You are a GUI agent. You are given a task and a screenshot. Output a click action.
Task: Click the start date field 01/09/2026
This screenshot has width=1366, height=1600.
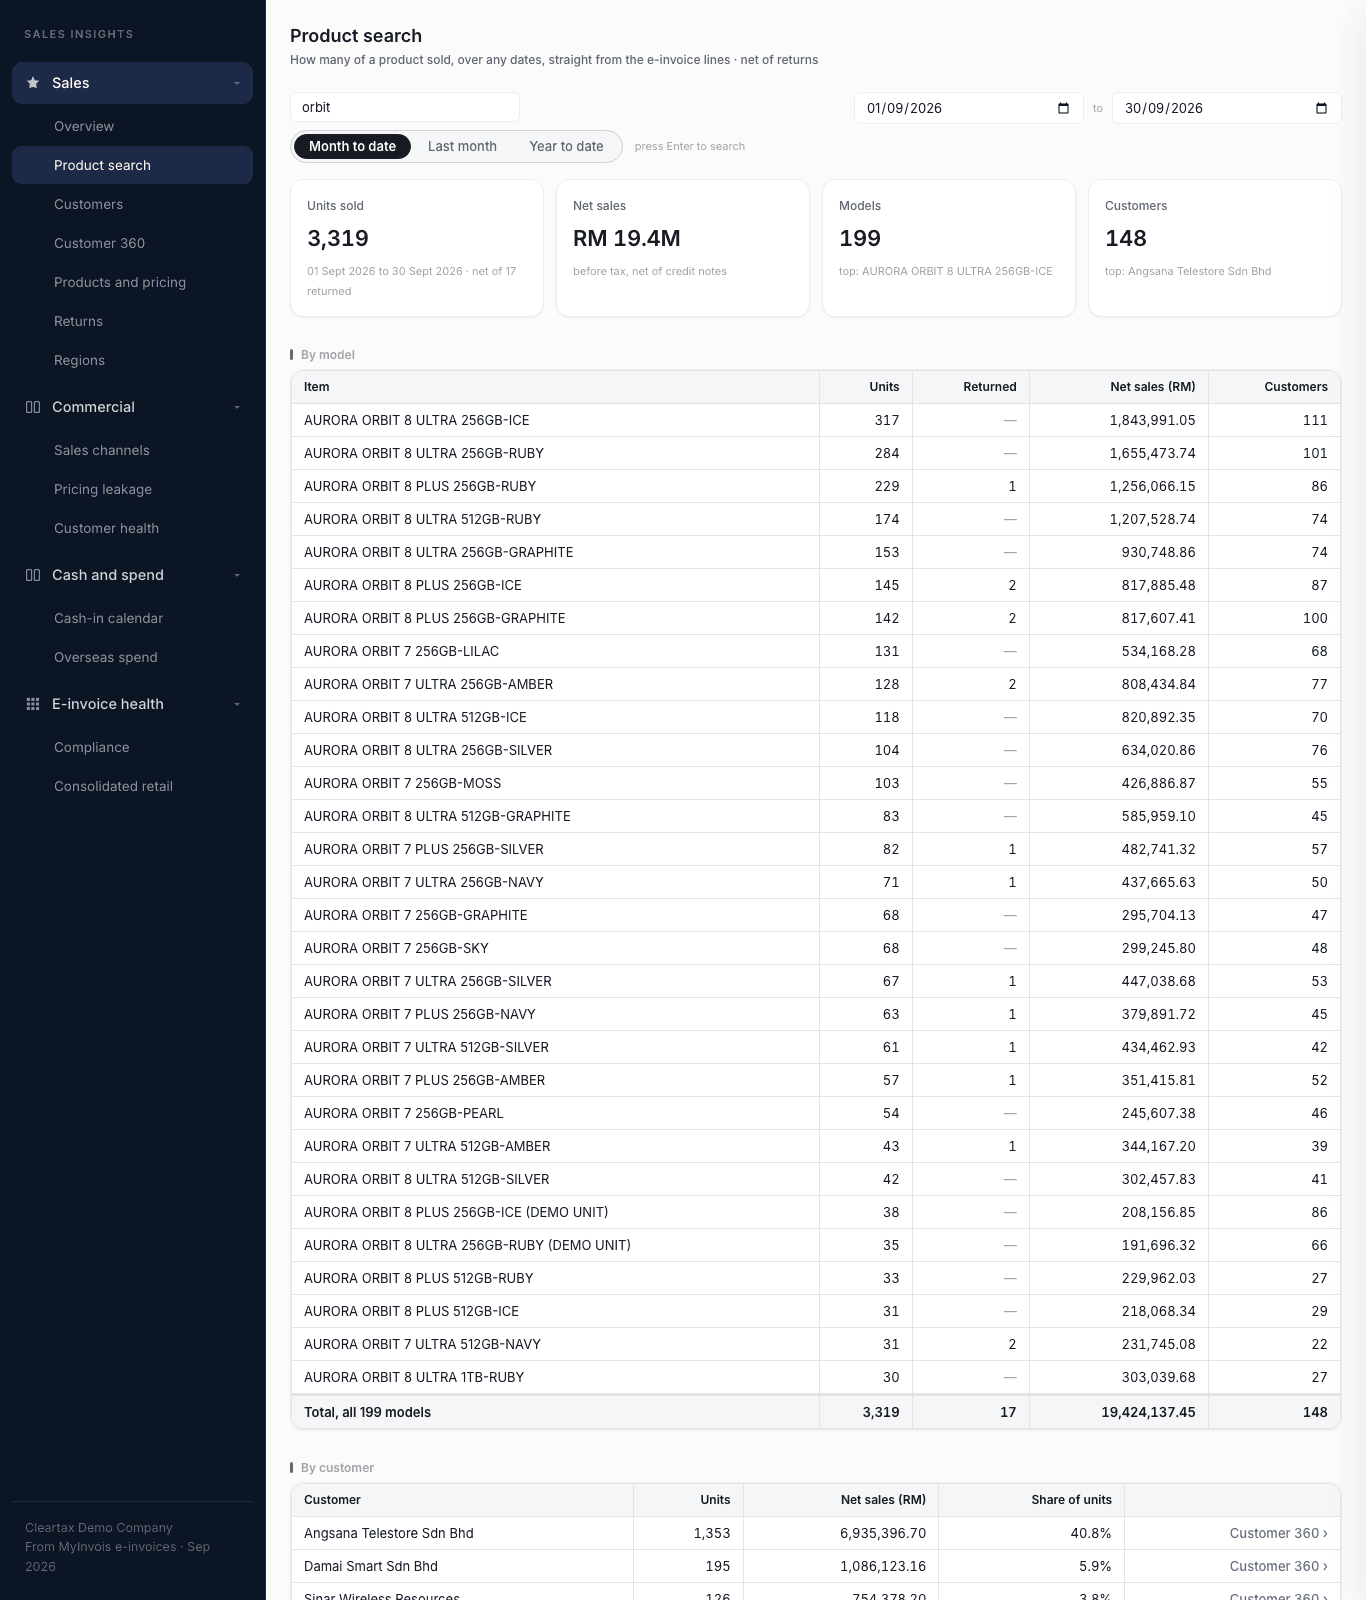[x=968, y=108]
